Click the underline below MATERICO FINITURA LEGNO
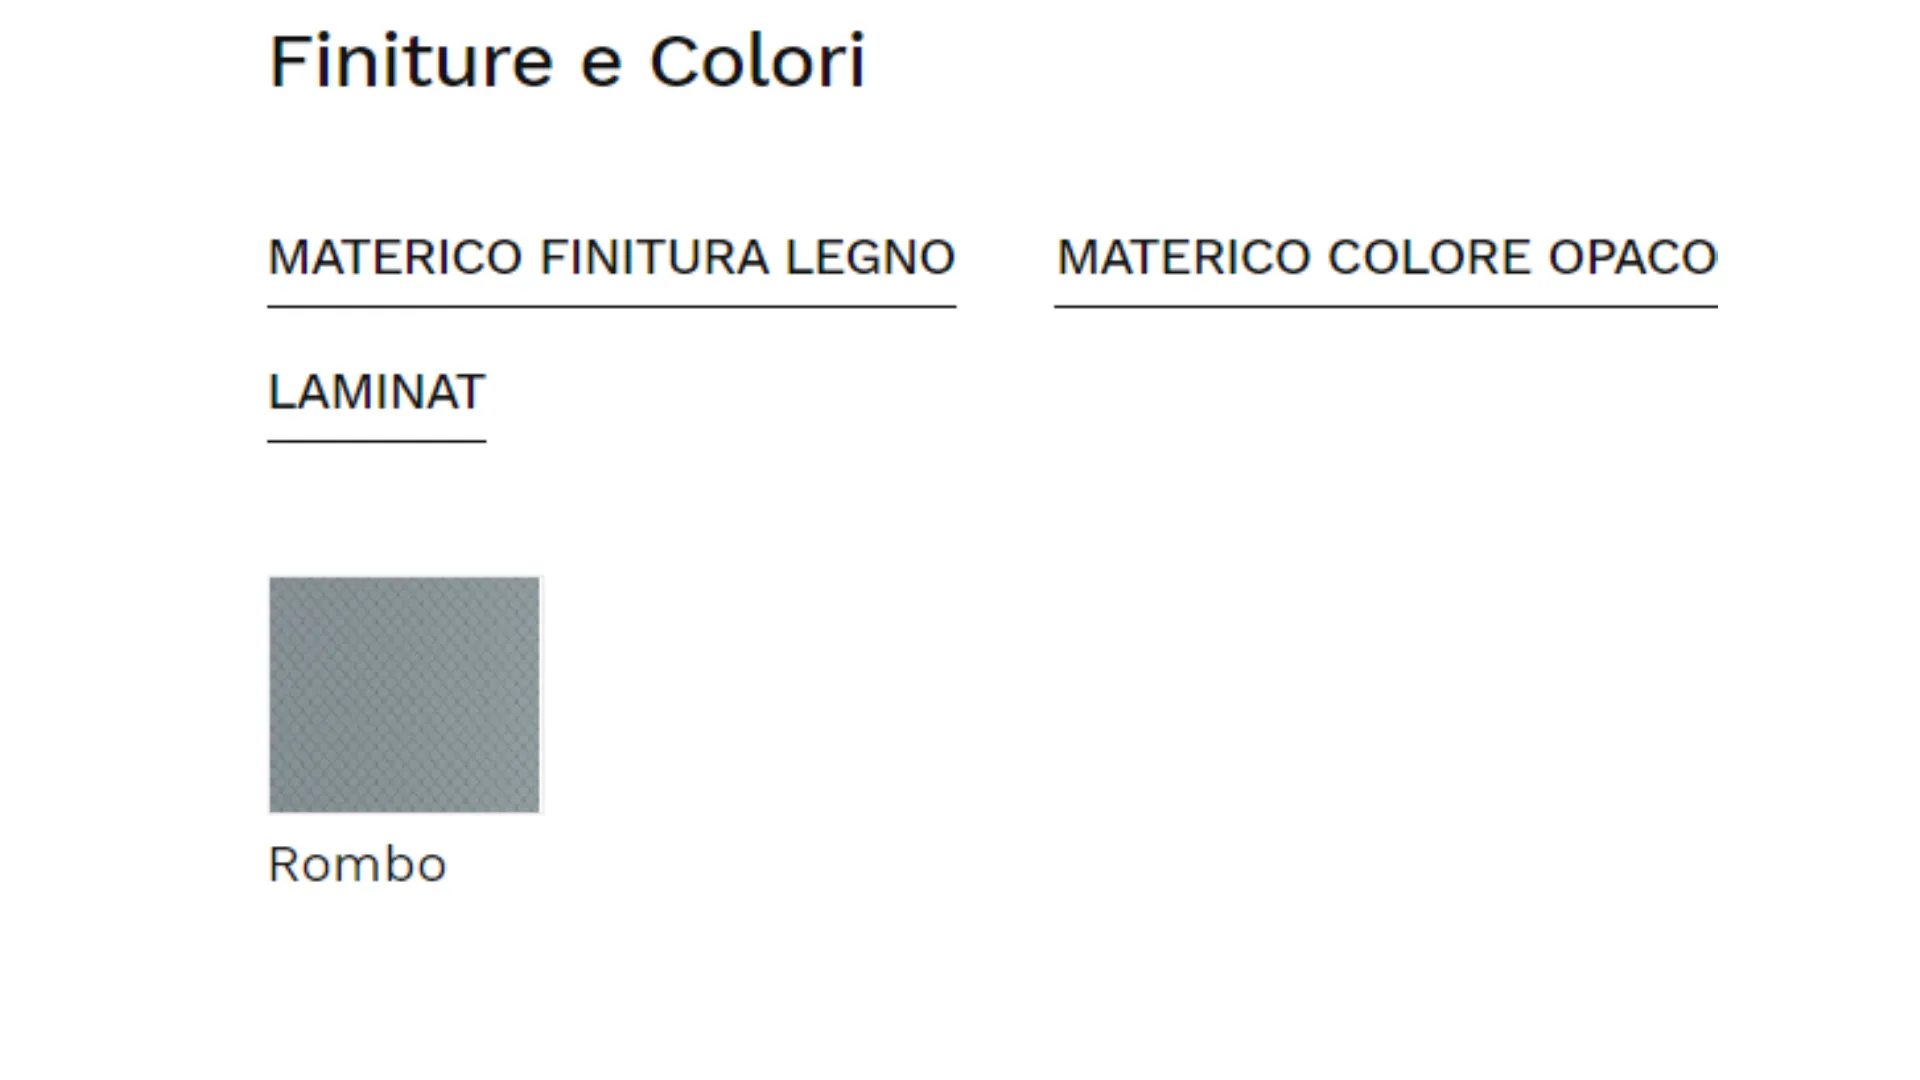 pos(611,307)
